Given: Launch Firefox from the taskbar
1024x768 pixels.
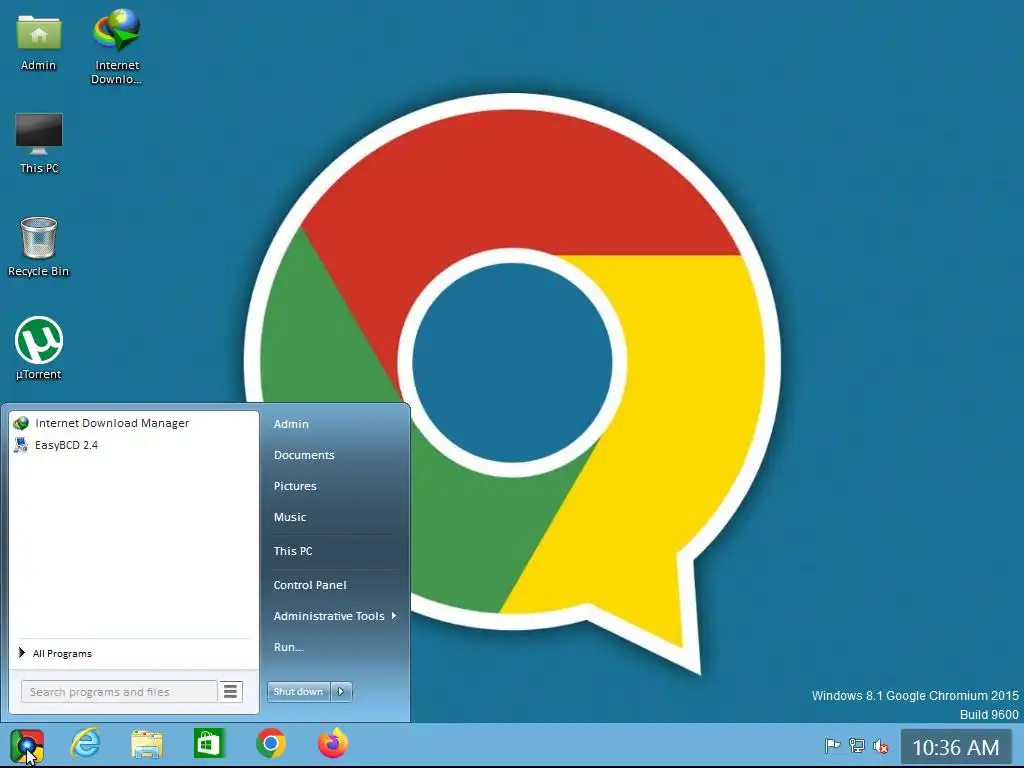Looking at the screenshot, I should pyautogui.click(x=333, y=744).
